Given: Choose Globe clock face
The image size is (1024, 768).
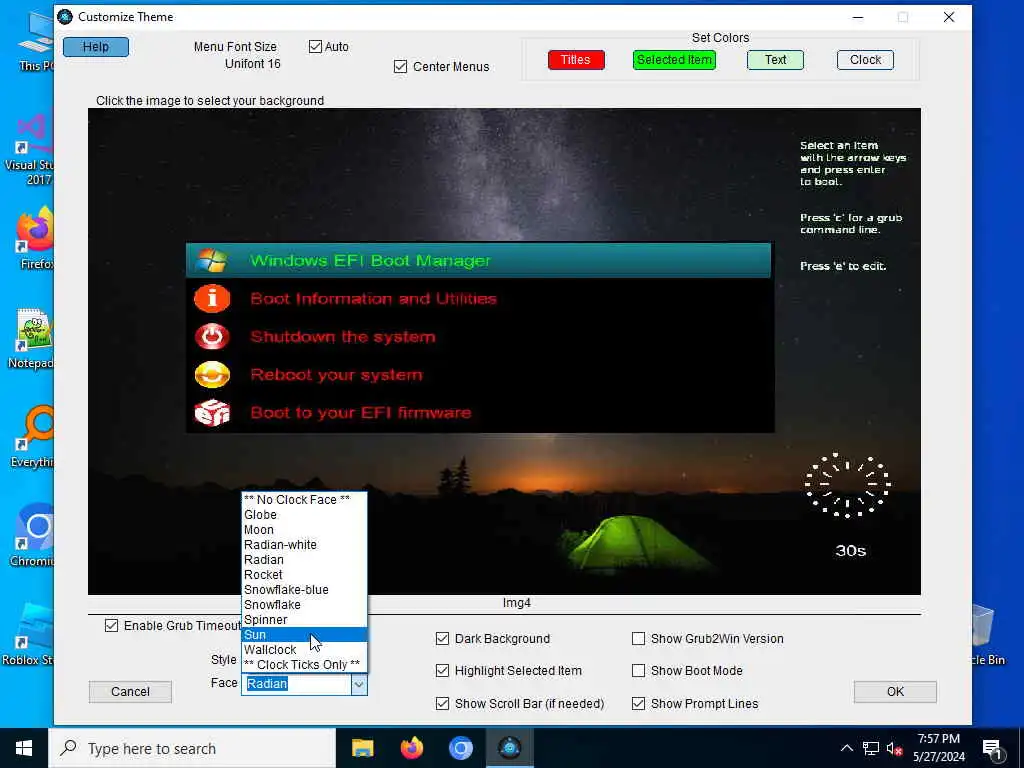Looking at the screenshot, I should click(x=304, y=515).
